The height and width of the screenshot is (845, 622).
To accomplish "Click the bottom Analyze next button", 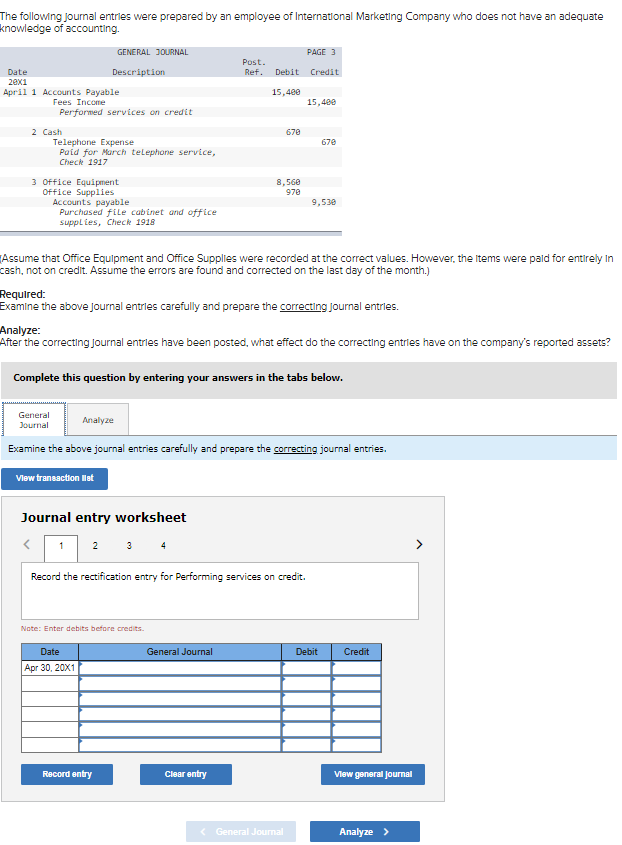I will [x=365, y=832].
